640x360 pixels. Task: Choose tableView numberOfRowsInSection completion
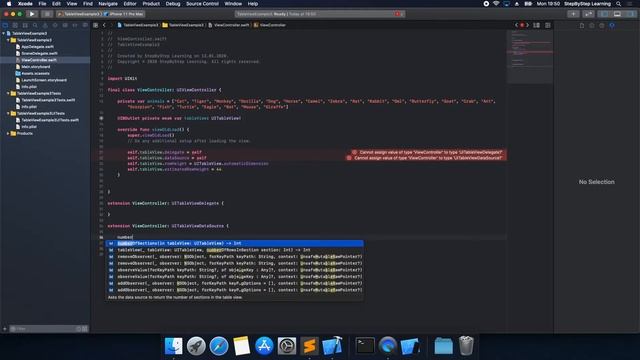tap(235, 250)
